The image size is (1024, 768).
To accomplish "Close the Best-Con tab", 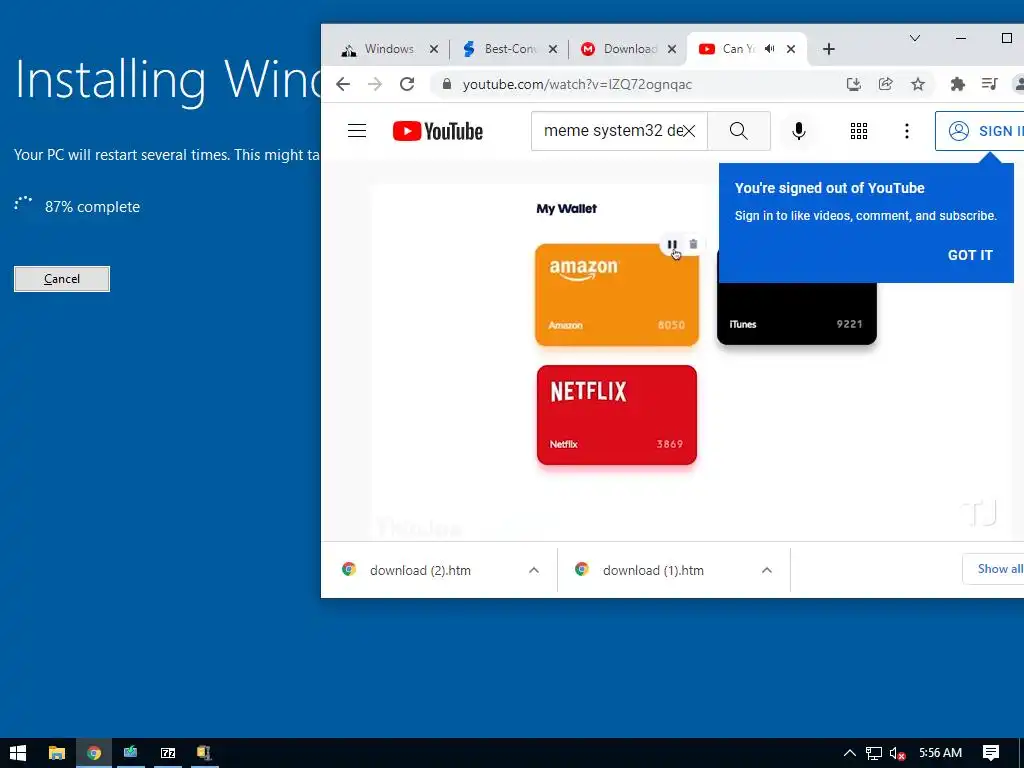I will click(x=552, y=49).
